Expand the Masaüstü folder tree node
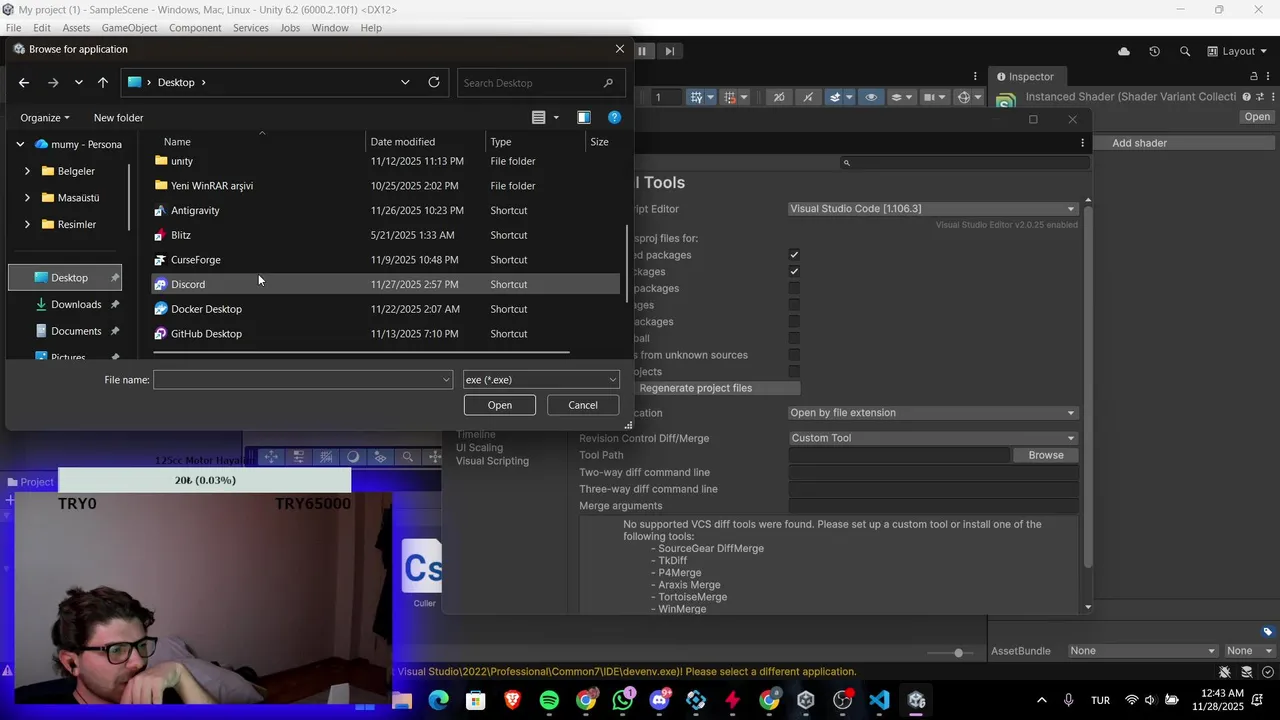Image resolution: width=1280 pixels, height=720 pixels. [27, 198]
